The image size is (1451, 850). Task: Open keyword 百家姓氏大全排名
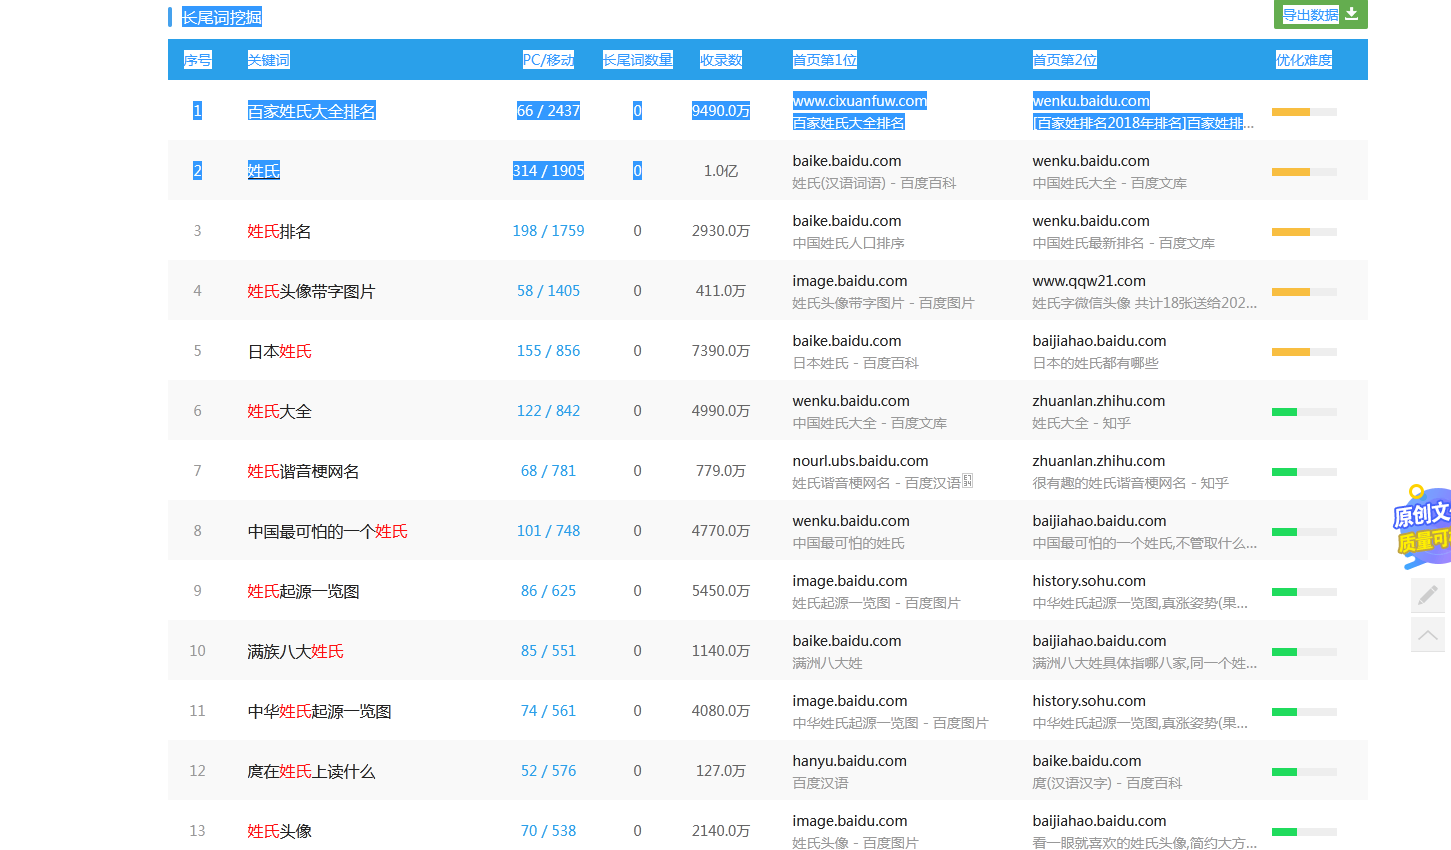(311, 111)
